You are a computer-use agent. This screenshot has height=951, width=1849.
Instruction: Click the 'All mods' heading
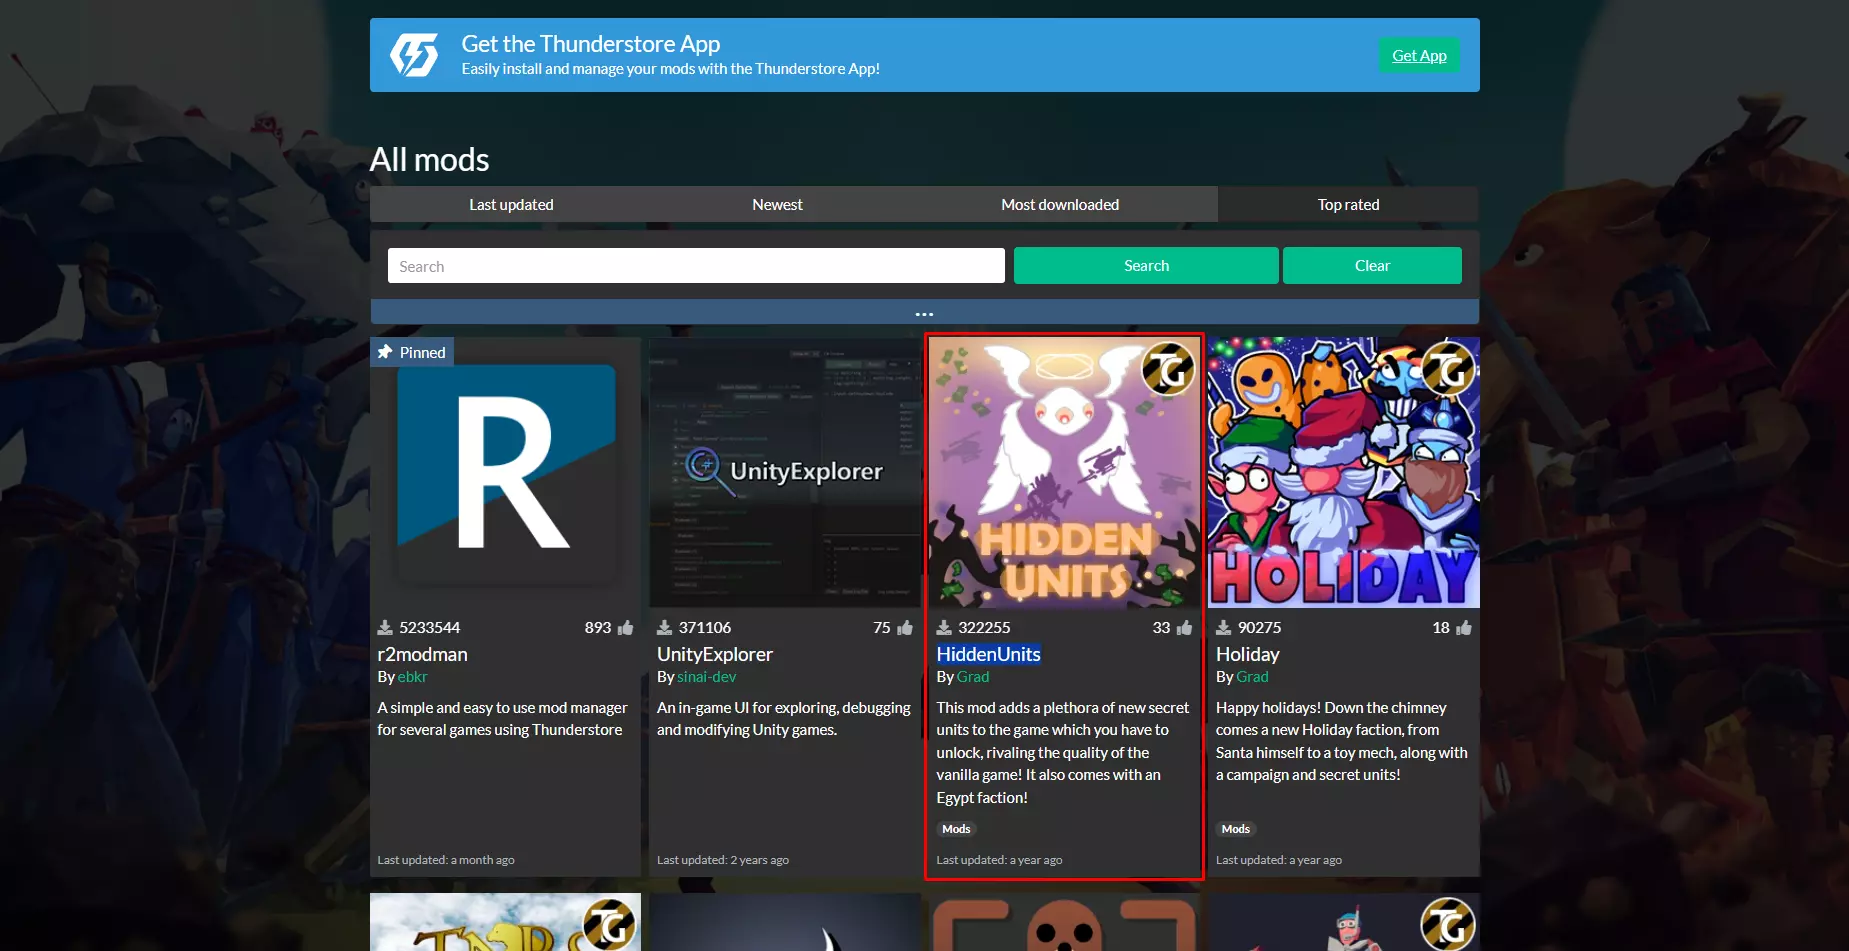430,160
